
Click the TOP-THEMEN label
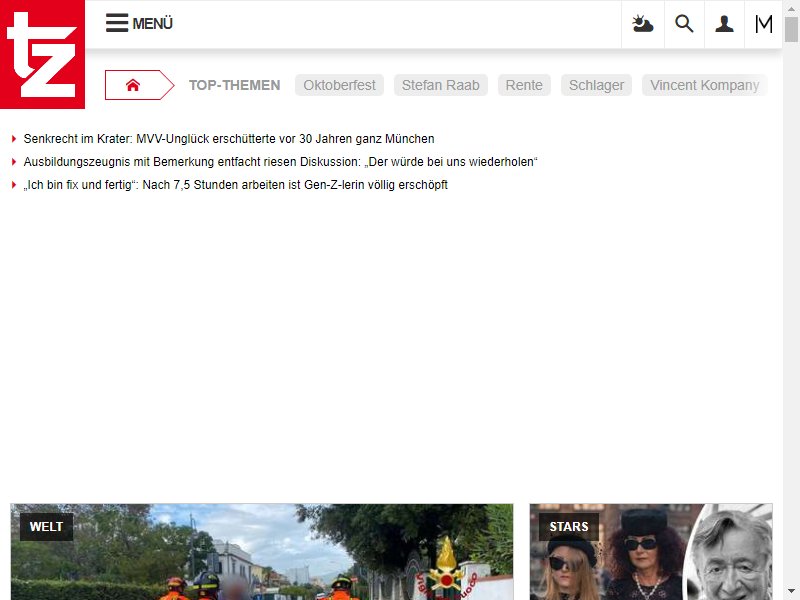(235, 85)
